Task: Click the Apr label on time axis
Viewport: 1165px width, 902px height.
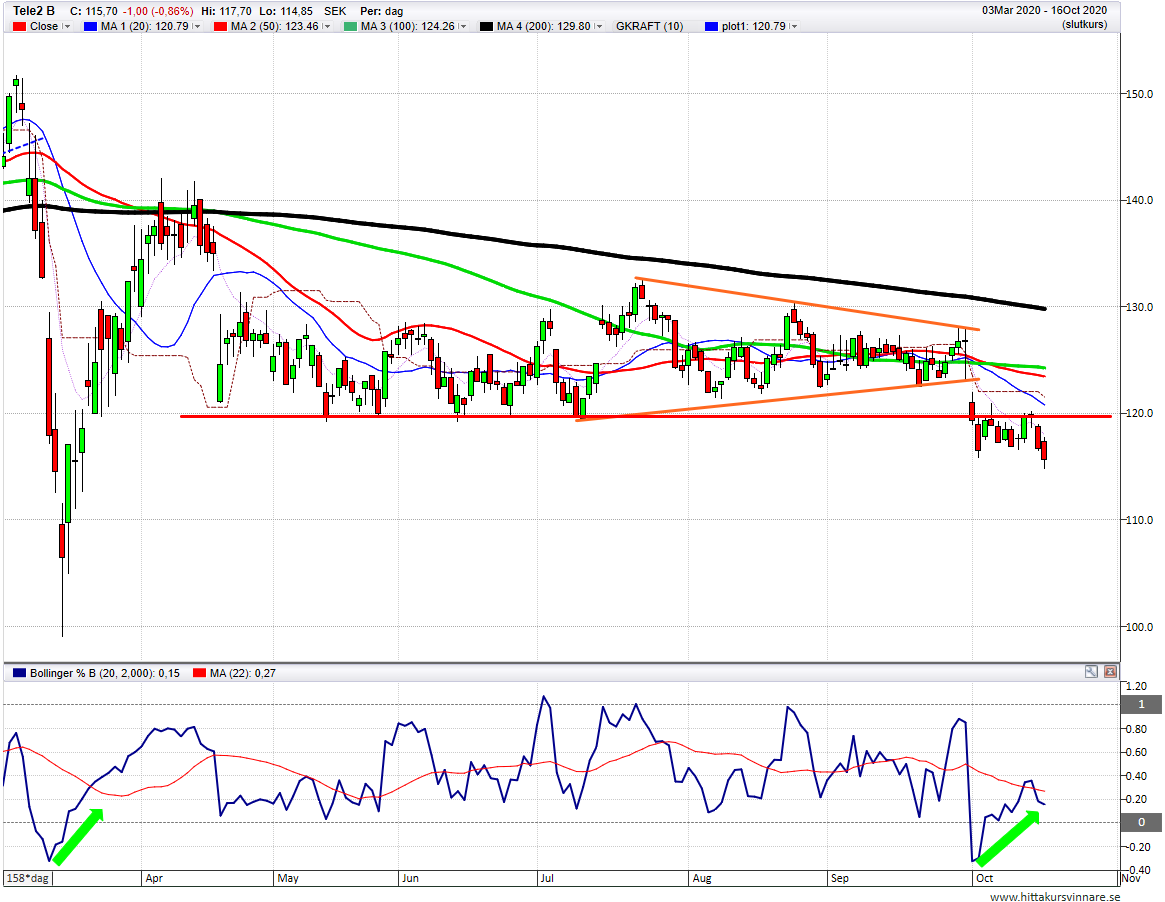Action: tap(154, 878)
